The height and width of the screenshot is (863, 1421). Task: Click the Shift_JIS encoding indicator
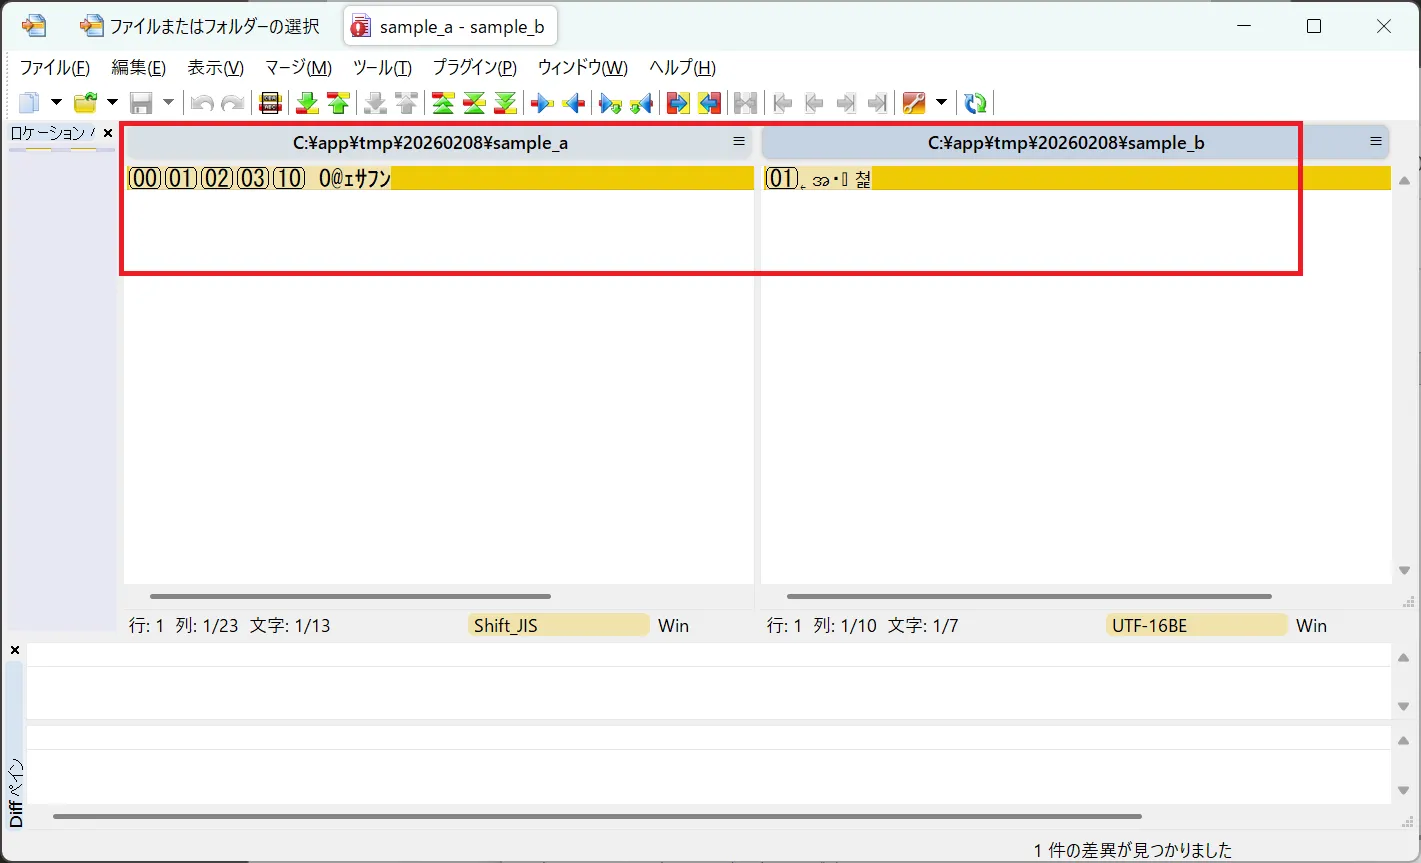tap(557, 626)
